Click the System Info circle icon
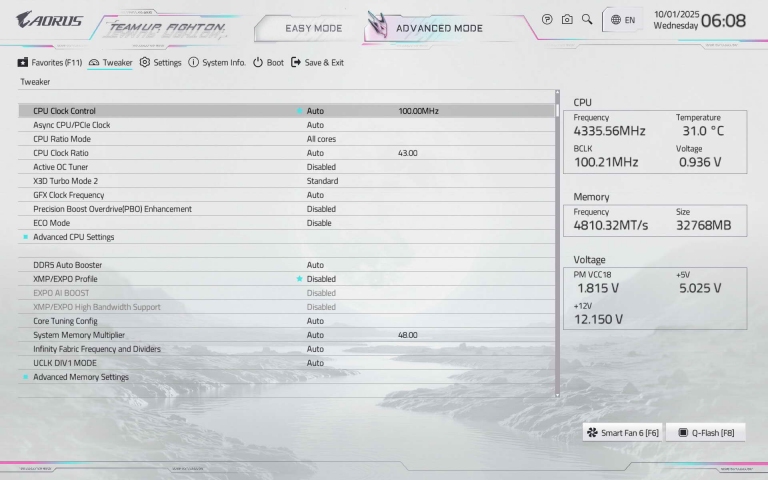Viewport: 768px width, 480px height. tap(193, 62)
